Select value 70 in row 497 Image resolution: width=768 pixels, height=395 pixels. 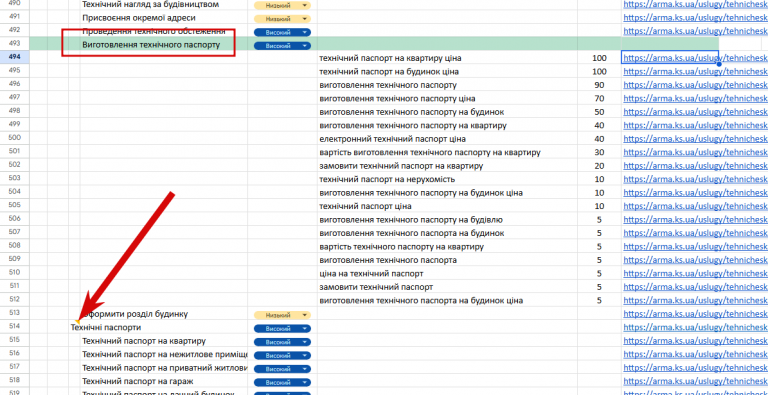click(x=599, y=99)
